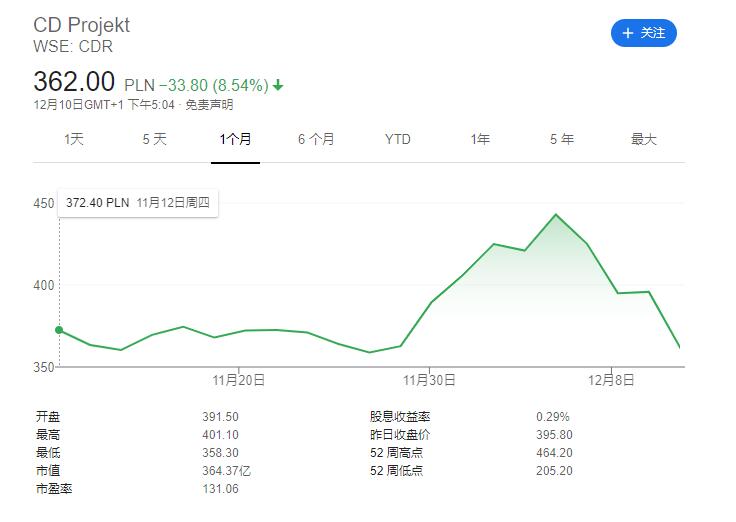Open the 1年 range tab
Viewport: 736px width, 522px height.
pyautogui.click(x=480, y=139)
